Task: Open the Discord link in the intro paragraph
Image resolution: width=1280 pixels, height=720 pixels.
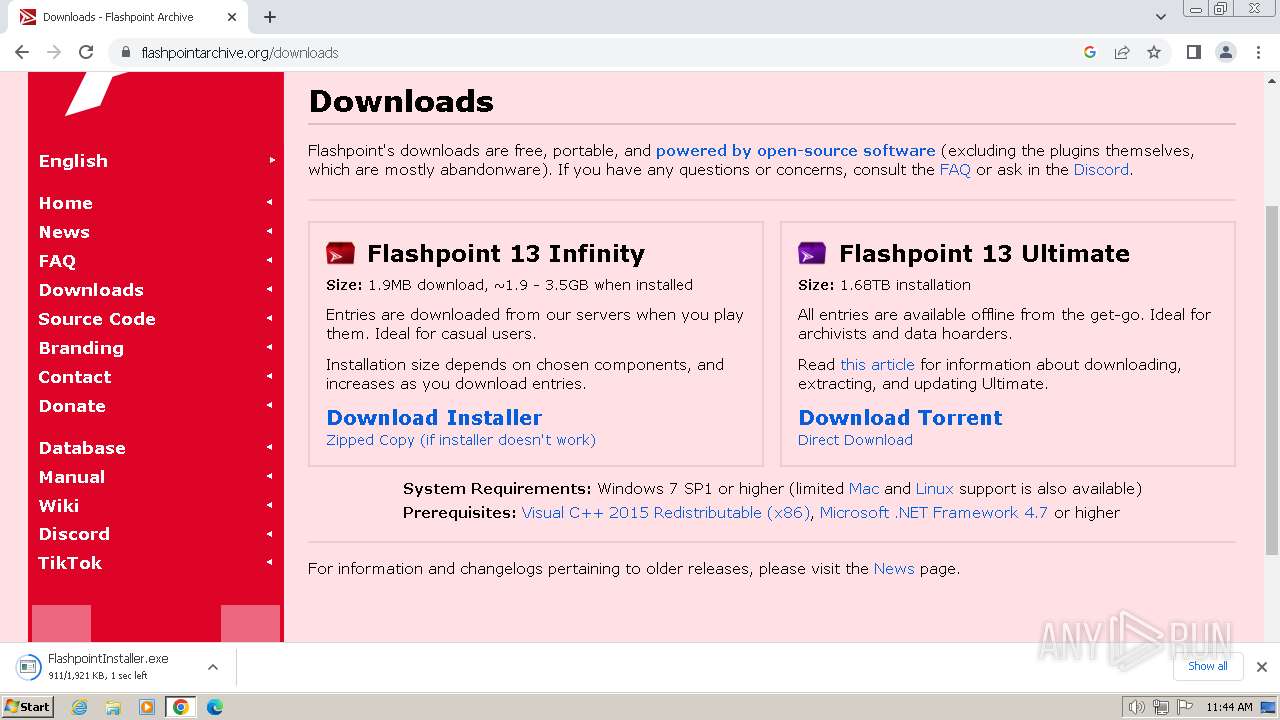Action: pyautogui.click(x=1101, y=170)
